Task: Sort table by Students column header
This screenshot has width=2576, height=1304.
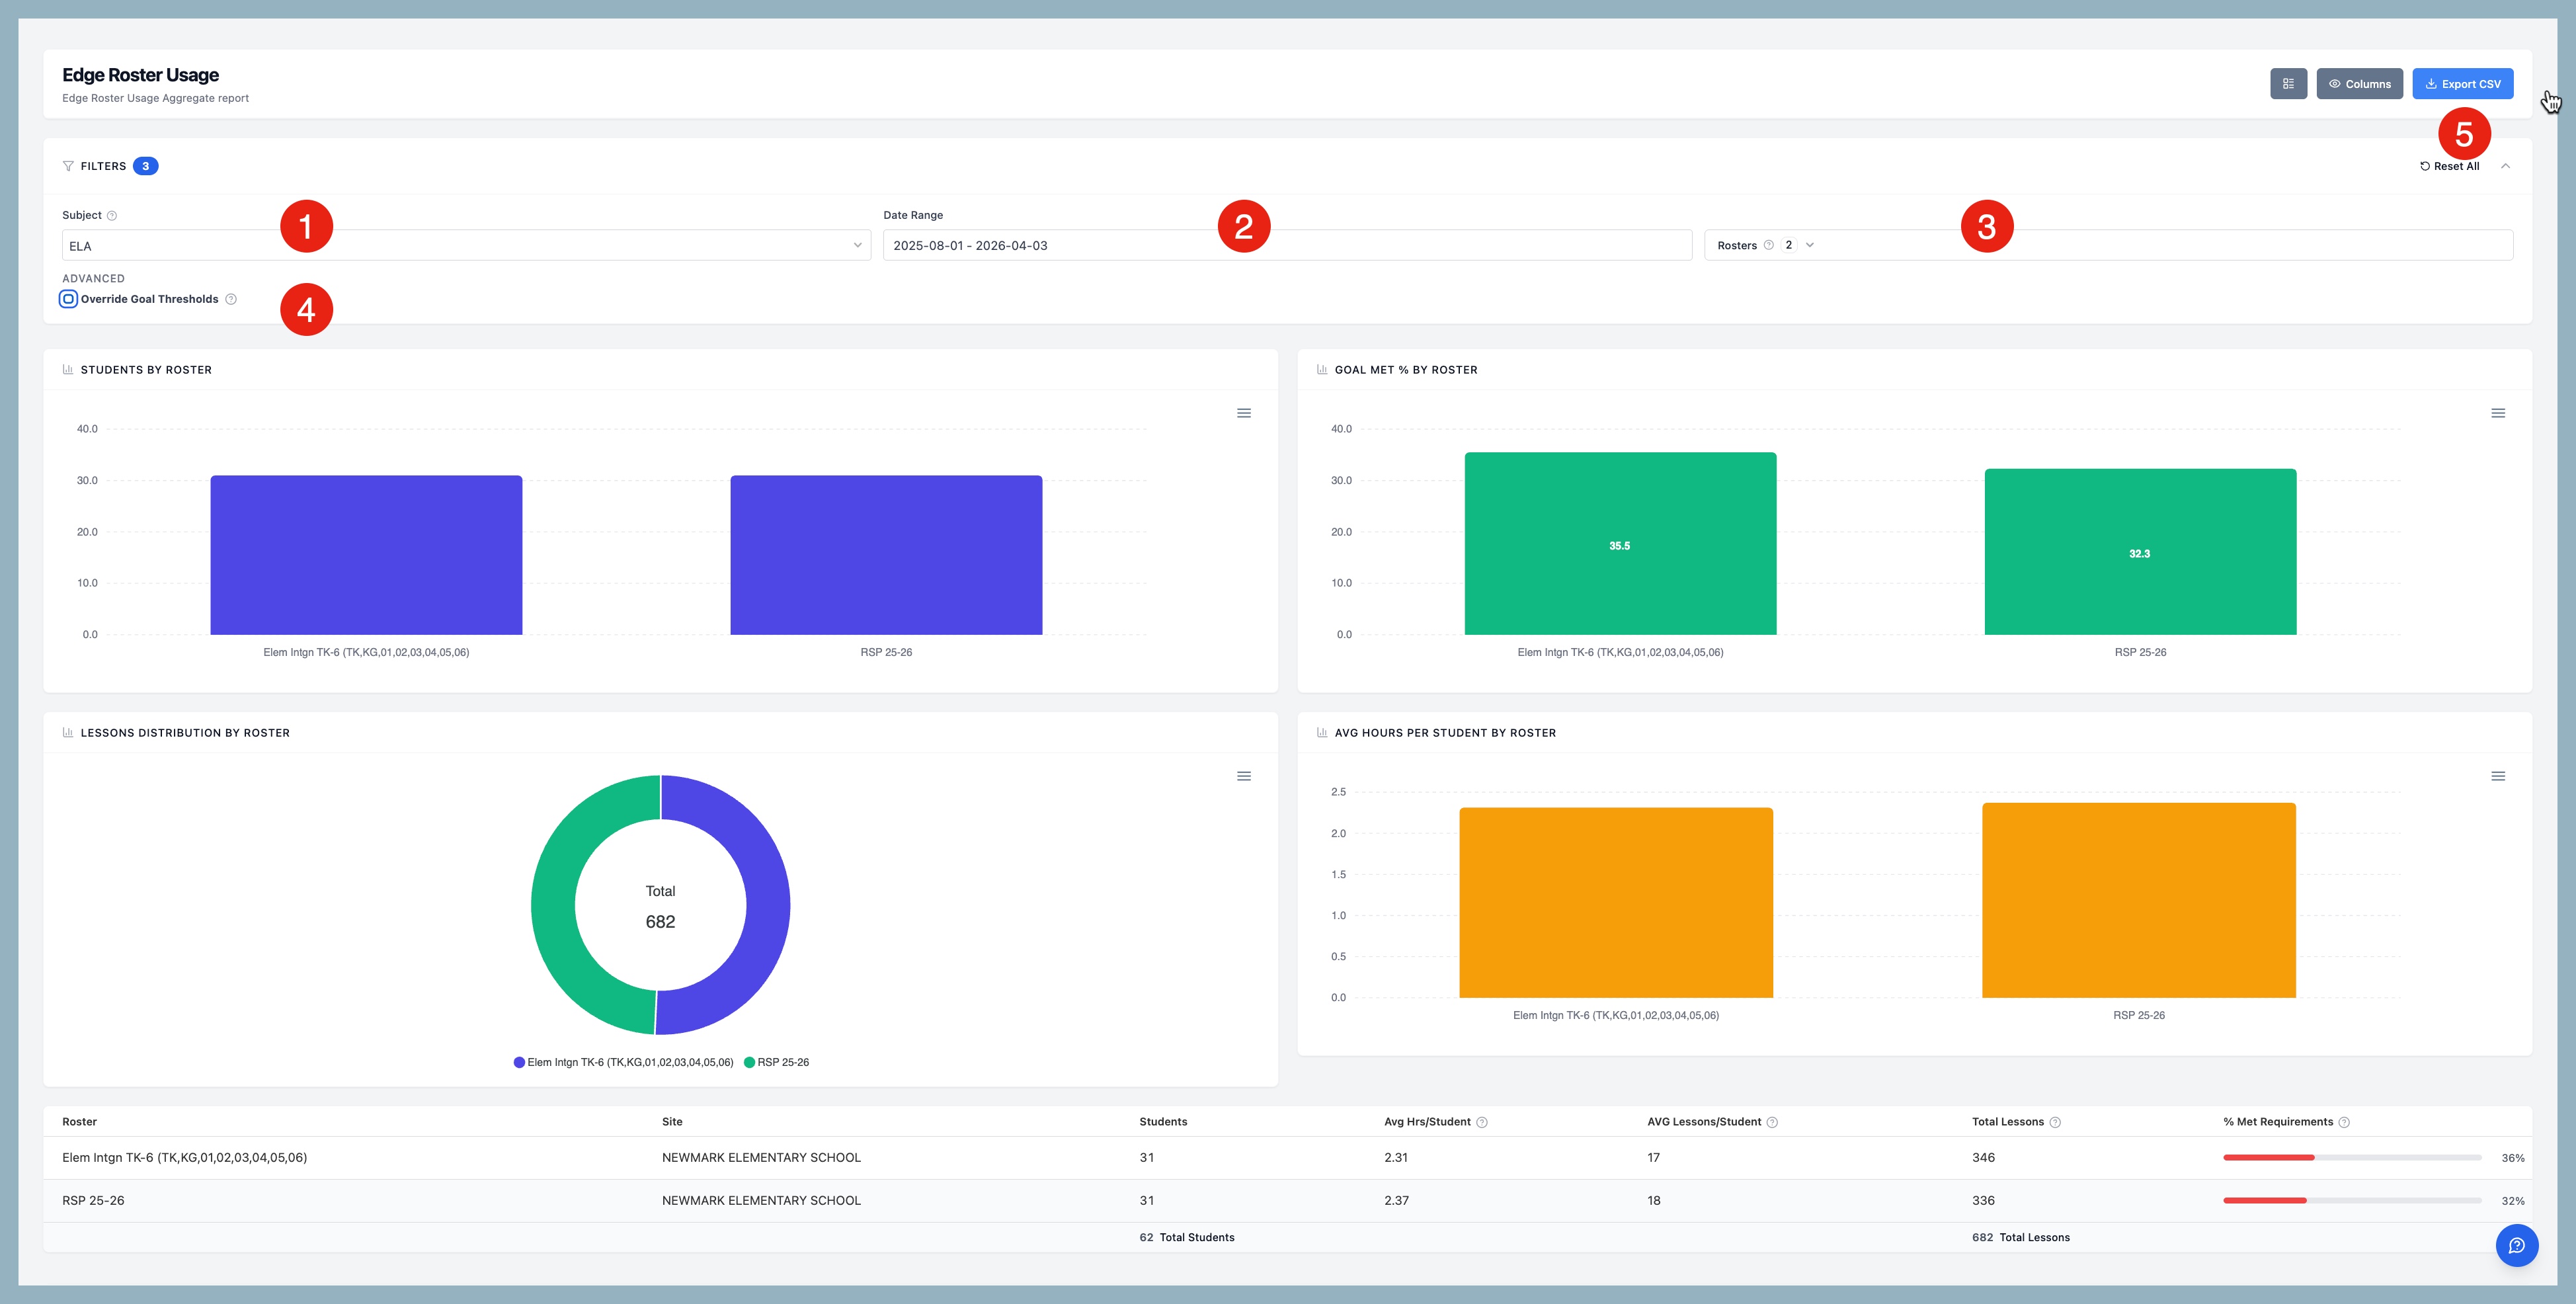Action: click(x=1163, y=1122)
